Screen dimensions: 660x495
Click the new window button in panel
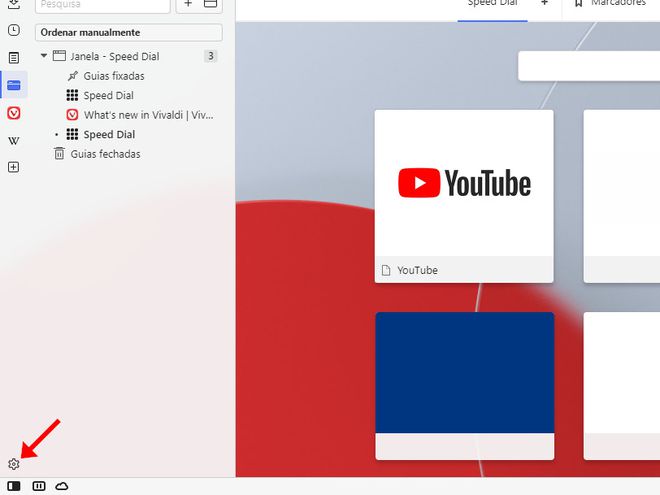point(210,4)
